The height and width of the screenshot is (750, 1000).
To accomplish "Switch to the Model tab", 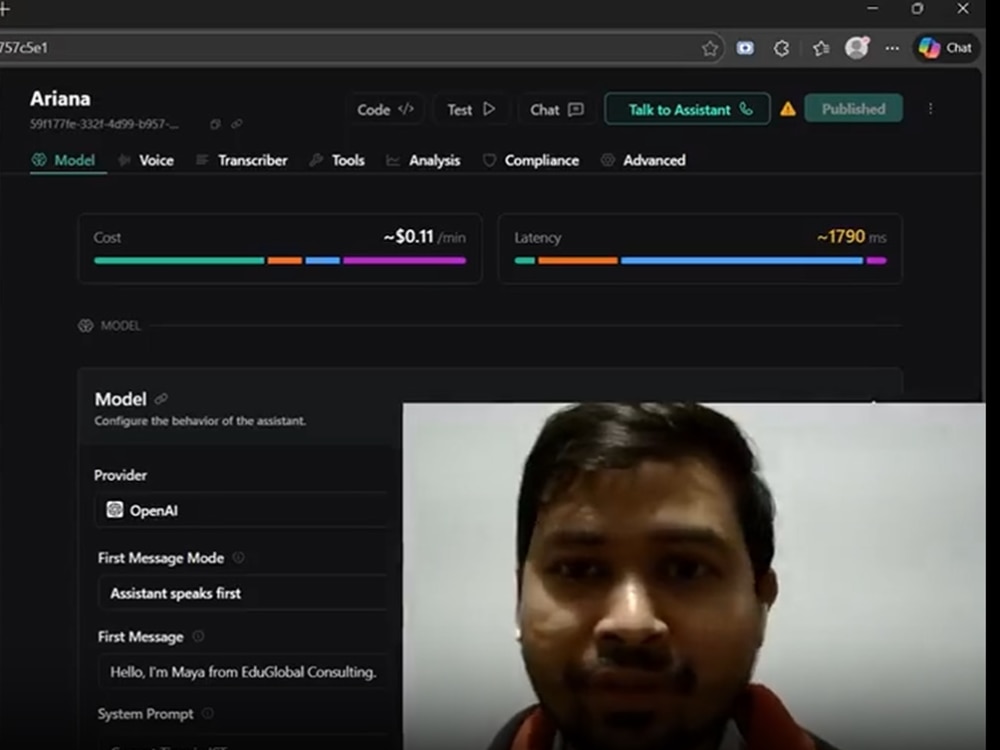I will [64, 160].
